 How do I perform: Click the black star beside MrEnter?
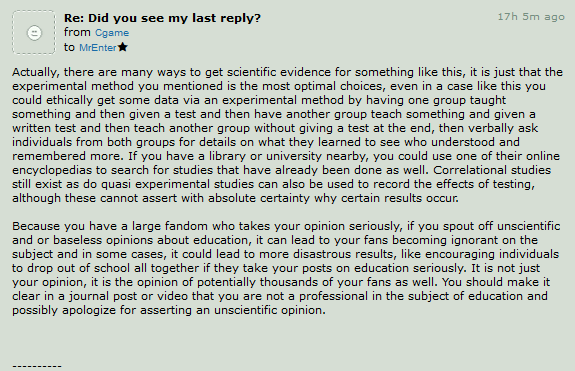pos(123,47)
